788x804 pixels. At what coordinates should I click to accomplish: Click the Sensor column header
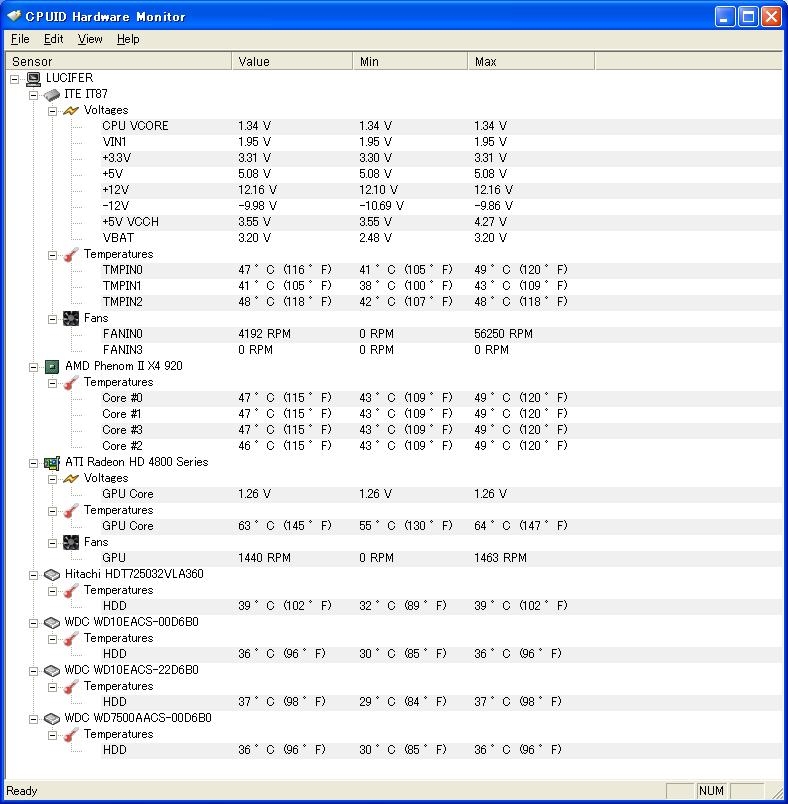[x=118, y=62]
